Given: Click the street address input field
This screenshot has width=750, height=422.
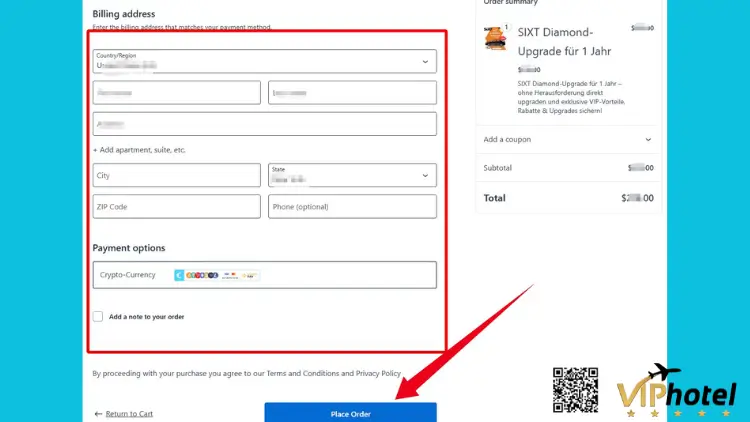Looking at the screenshot, I should pos(264,124).
